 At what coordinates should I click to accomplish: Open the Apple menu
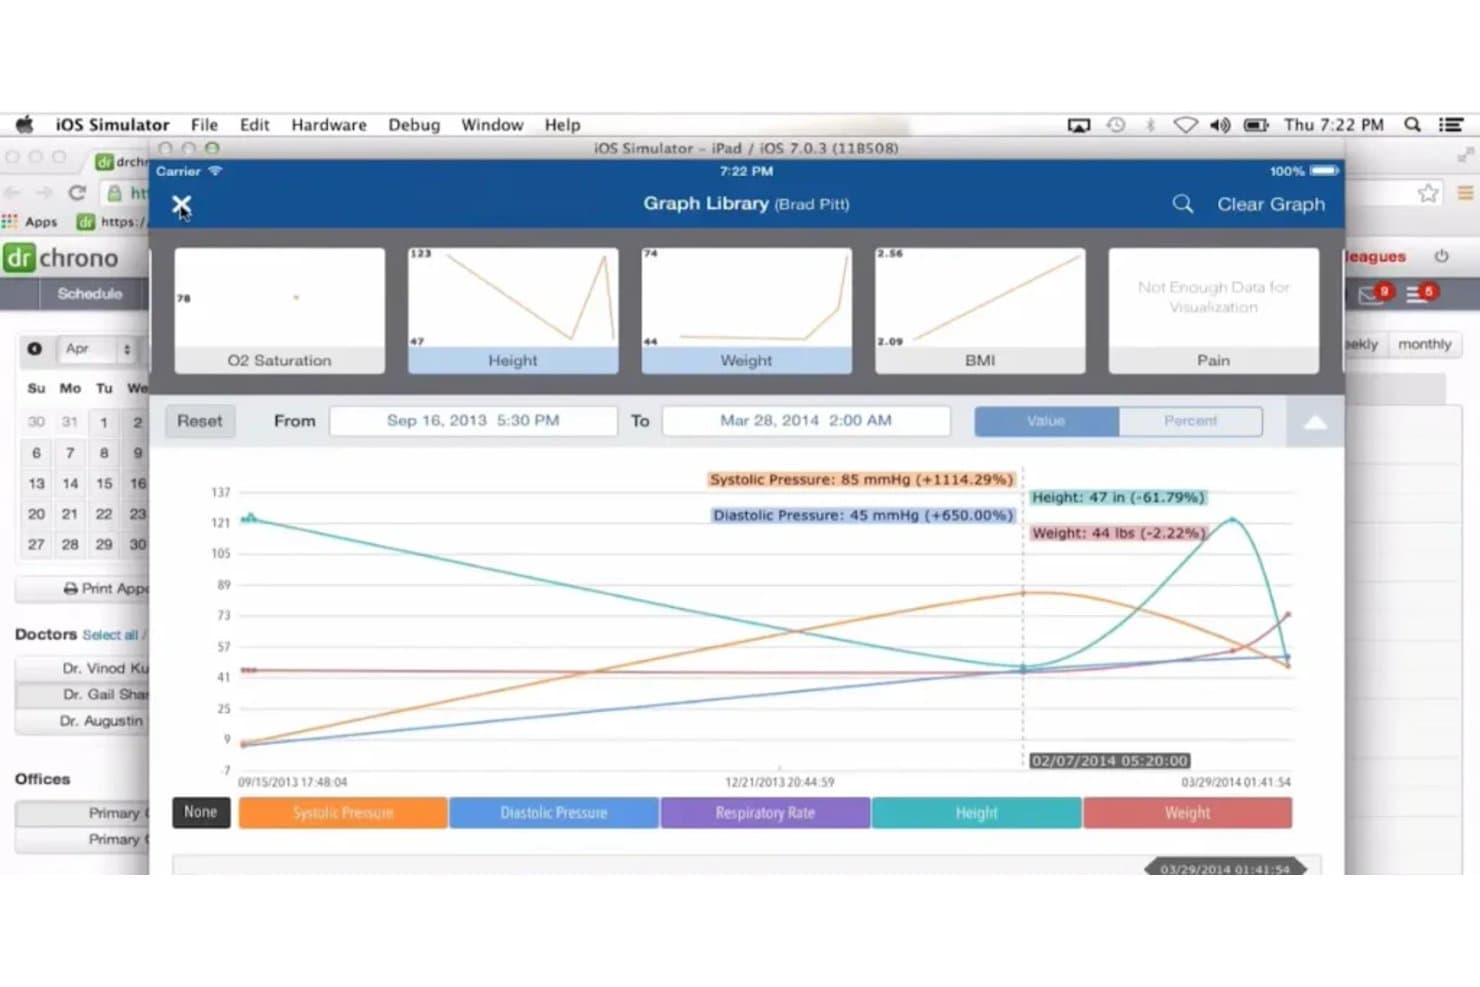[x=24, y=125]
